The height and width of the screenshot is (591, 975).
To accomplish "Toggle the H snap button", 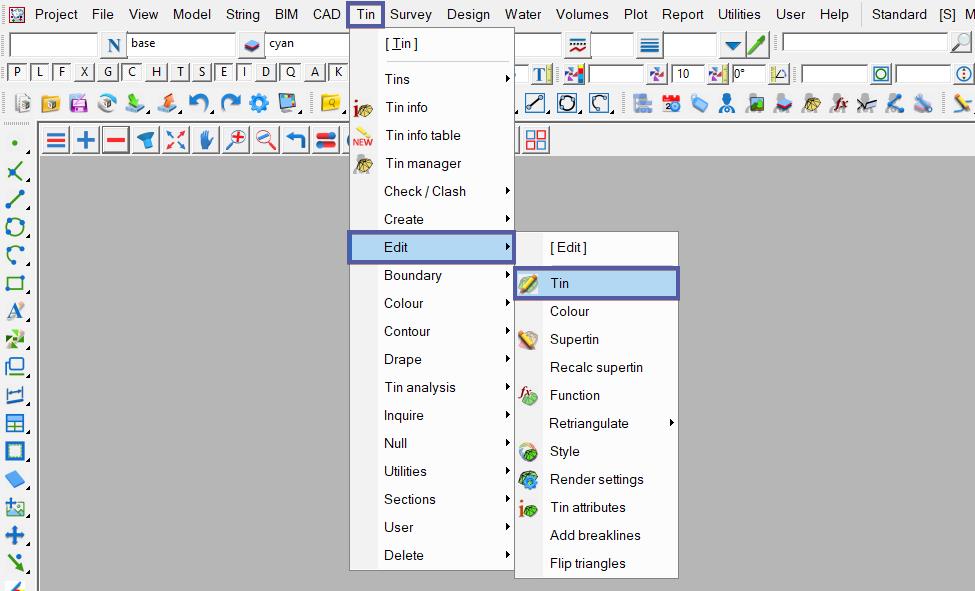I will (x=156, y=72).
